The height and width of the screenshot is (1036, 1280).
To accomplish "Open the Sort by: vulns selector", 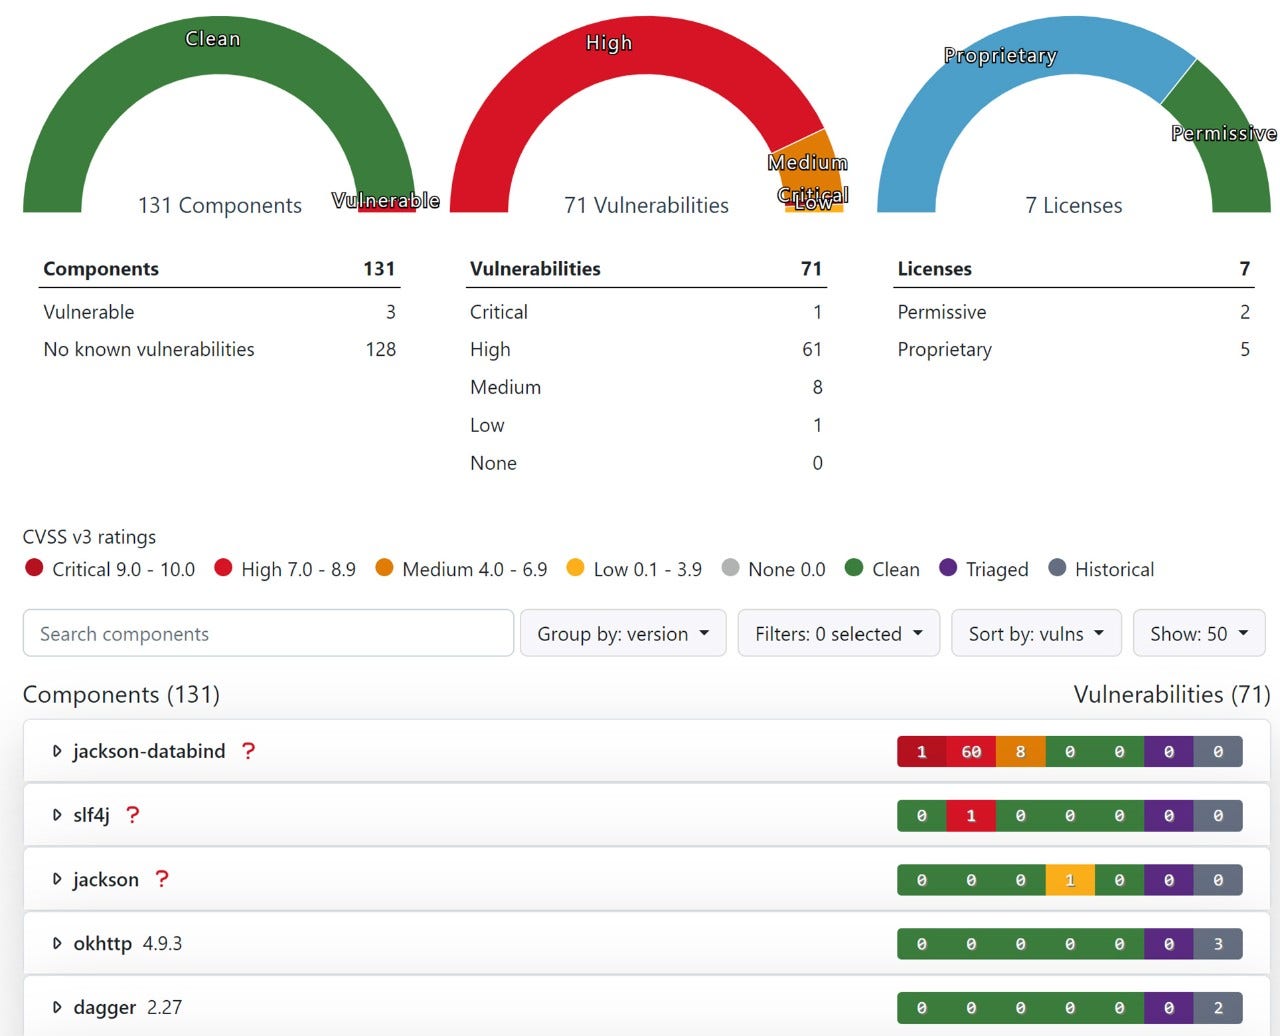I will click(x=1036, y=633).
